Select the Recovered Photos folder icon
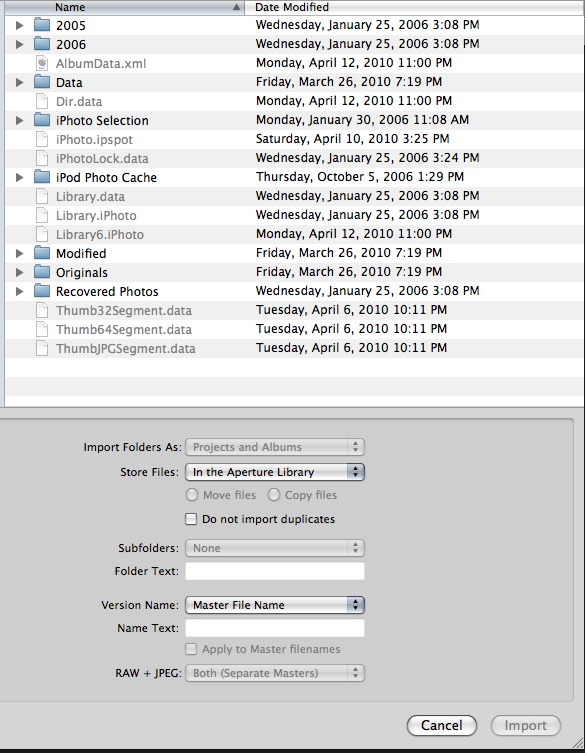The width and height of the screenshot is (585, 753). (x=42, y=291)
